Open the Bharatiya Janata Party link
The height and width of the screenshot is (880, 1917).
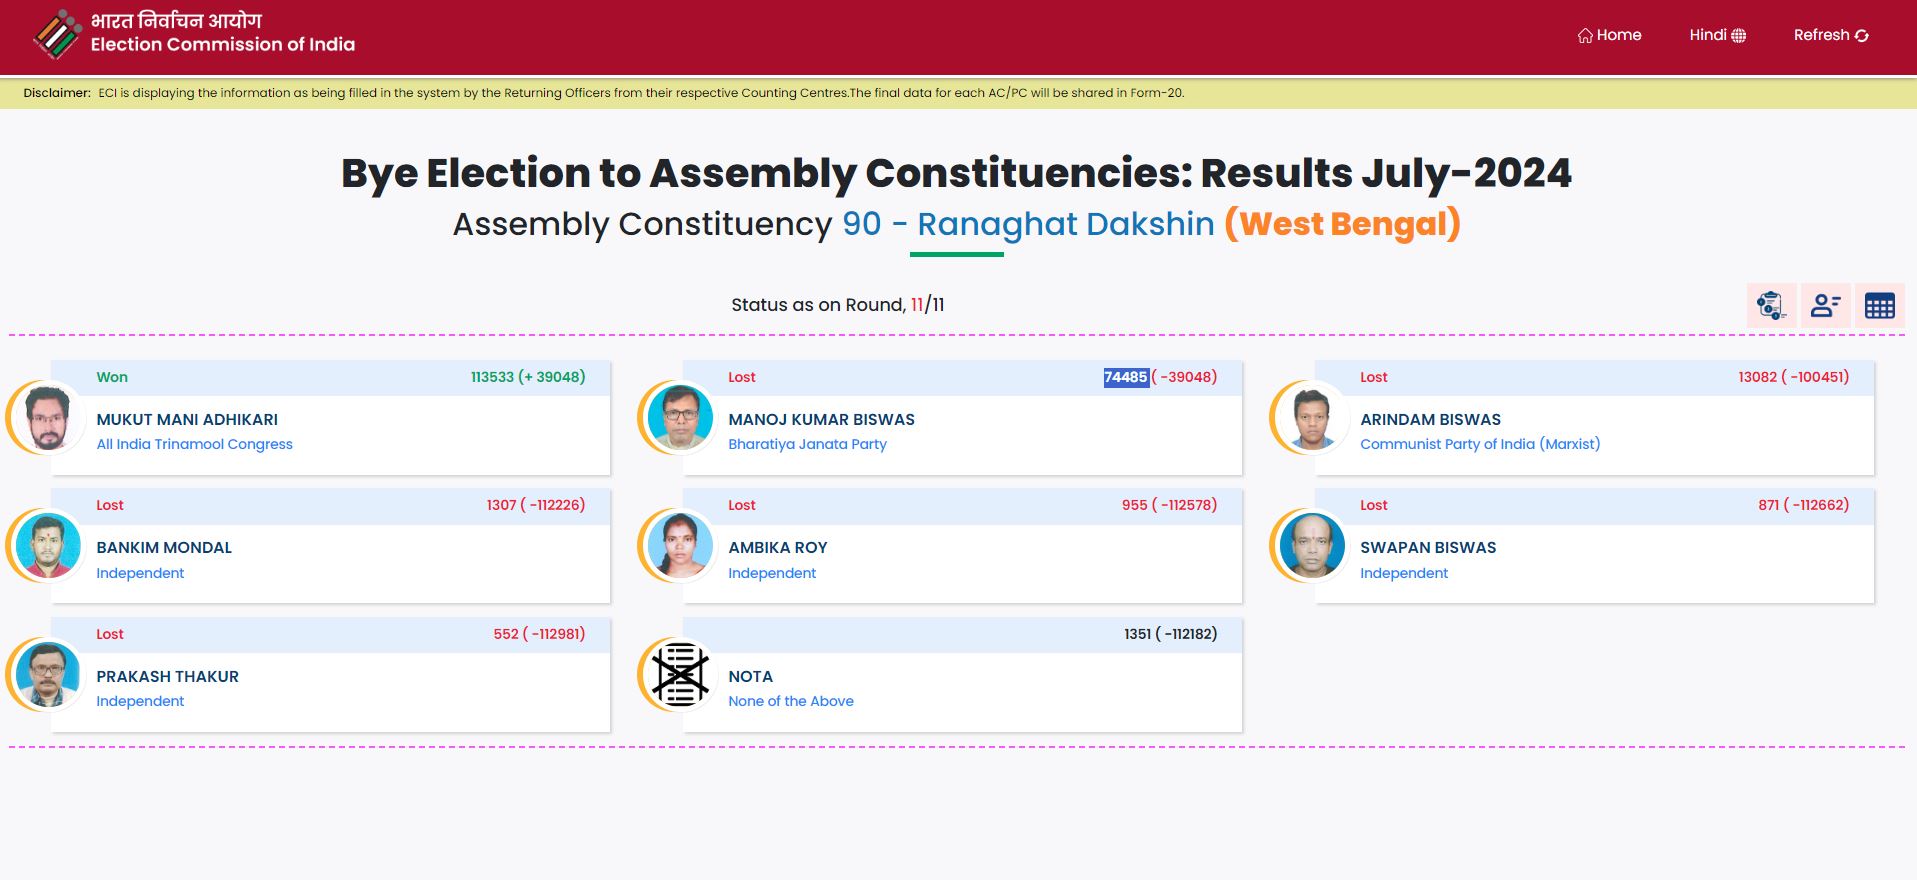tap(807, 444)
